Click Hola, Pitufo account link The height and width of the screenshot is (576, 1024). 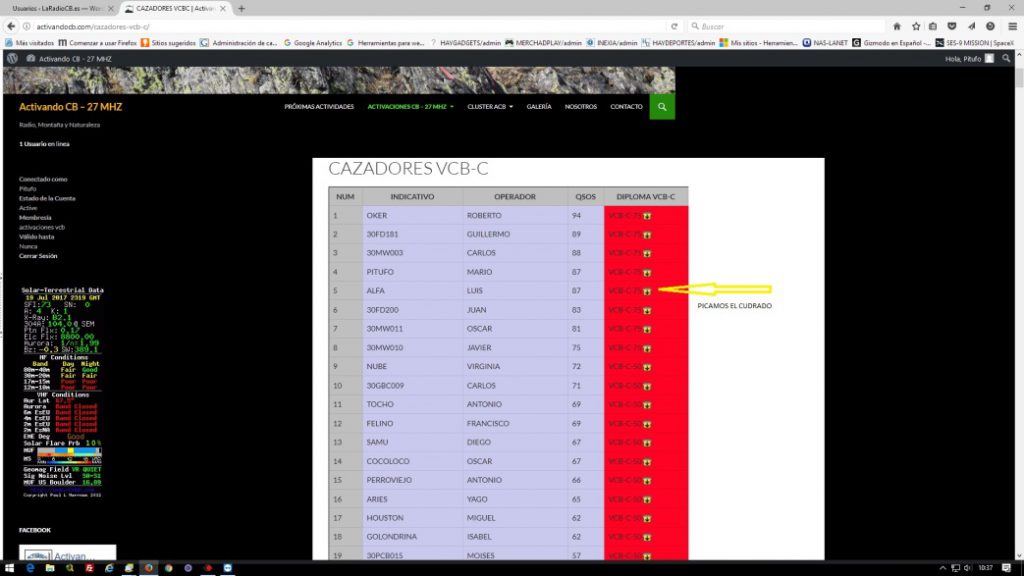click(x=969, y=59)
